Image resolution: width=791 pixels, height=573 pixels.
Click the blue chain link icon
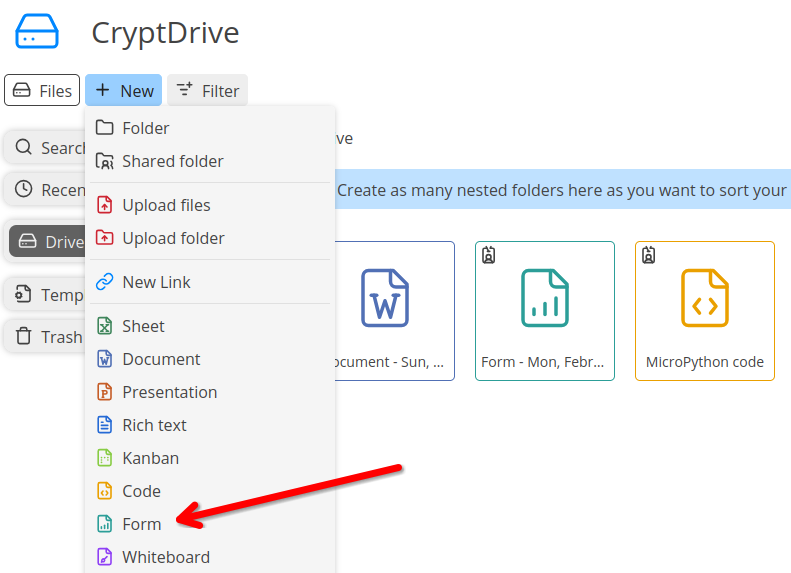tap(104, 281)
